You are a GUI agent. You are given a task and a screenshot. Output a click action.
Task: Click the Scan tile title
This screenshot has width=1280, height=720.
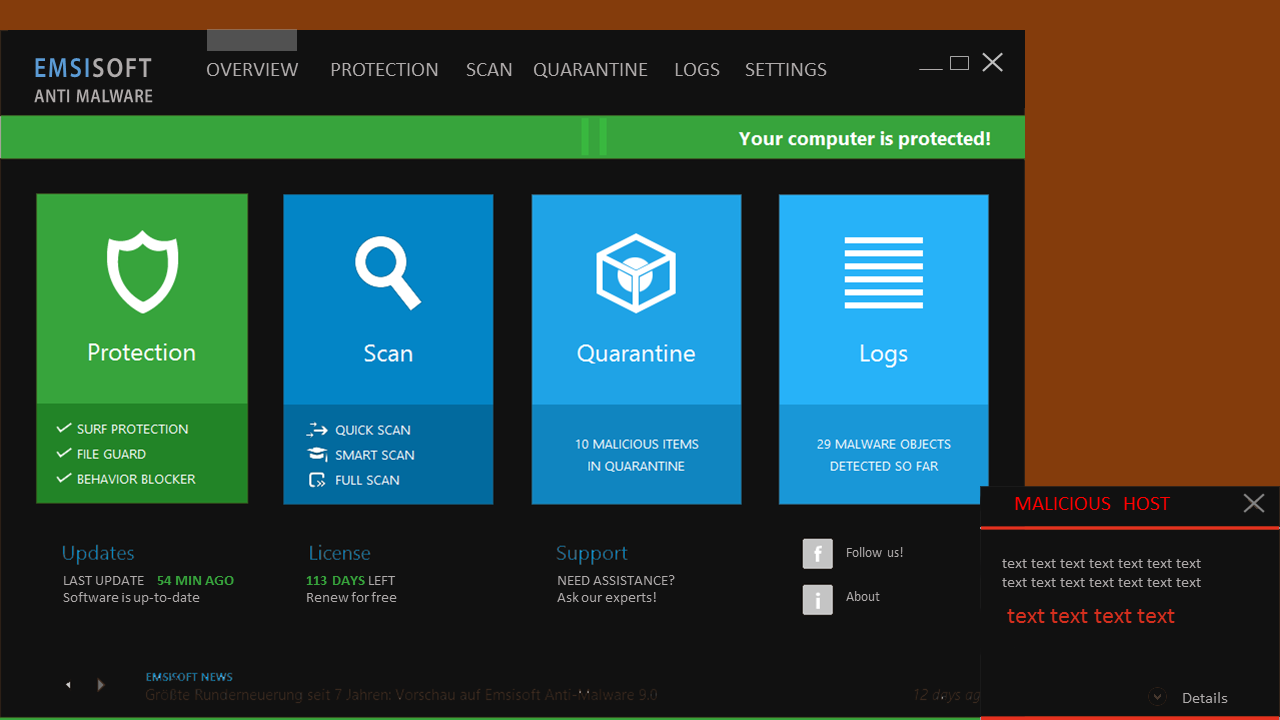388,353
